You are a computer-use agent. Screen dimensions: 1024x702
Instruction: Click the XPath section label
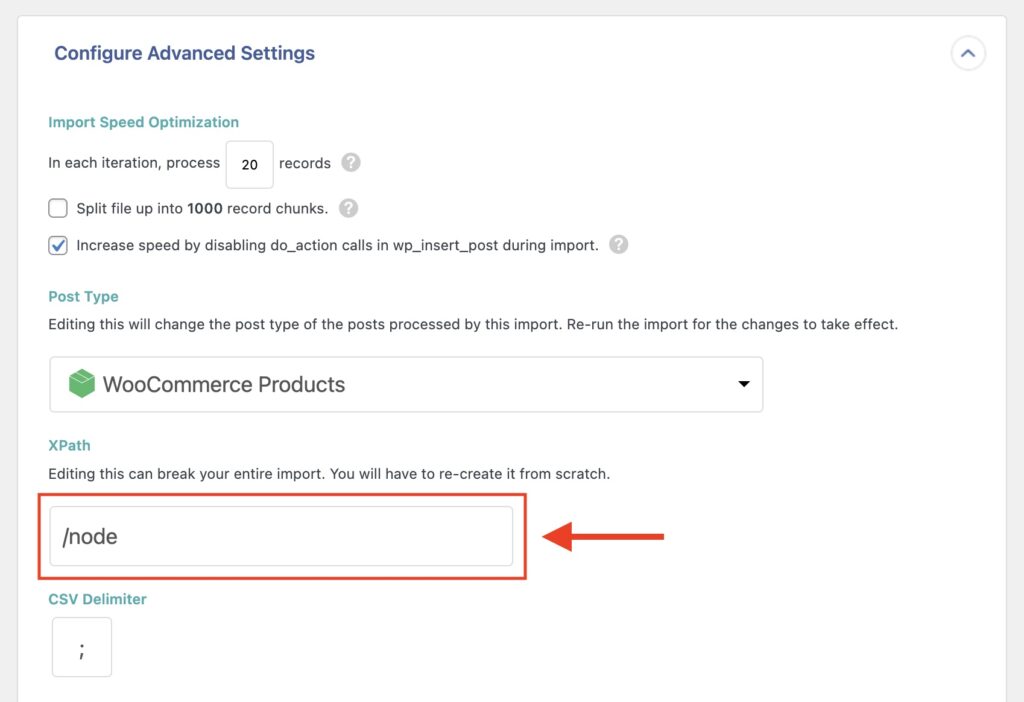(x=69, y=445)
